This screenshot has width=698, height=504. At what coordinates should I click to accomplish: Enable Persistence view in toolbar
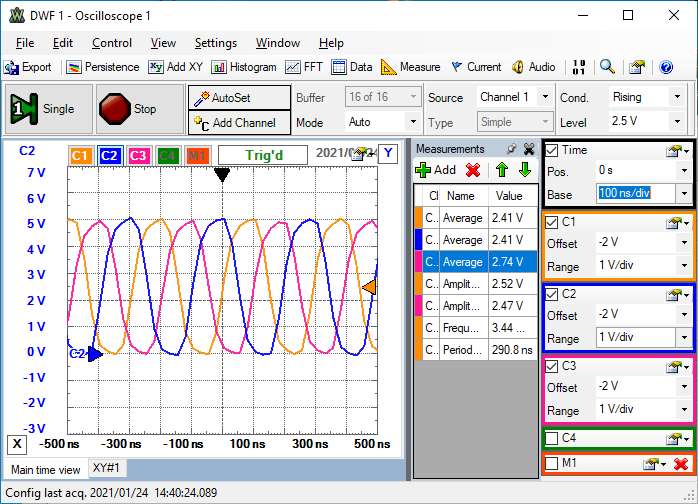pos(102,67)
